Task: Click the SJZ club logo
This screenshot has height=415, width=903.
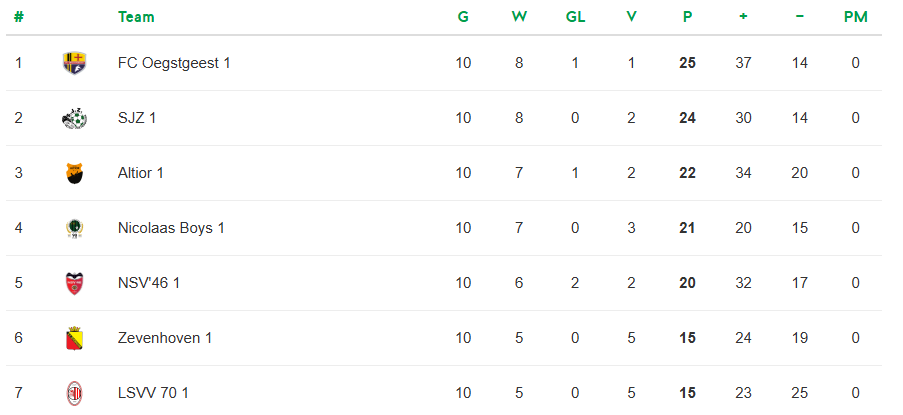Action: click(73, 118)
